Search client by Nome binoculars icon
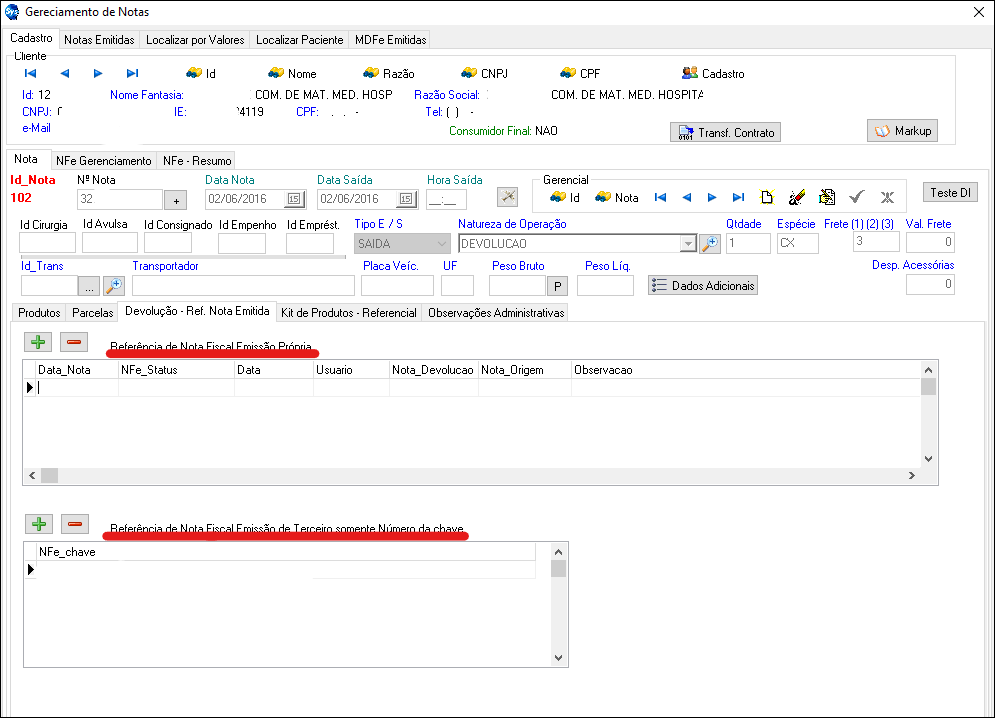Screen dimensions: 995x718 pos(276,73)
